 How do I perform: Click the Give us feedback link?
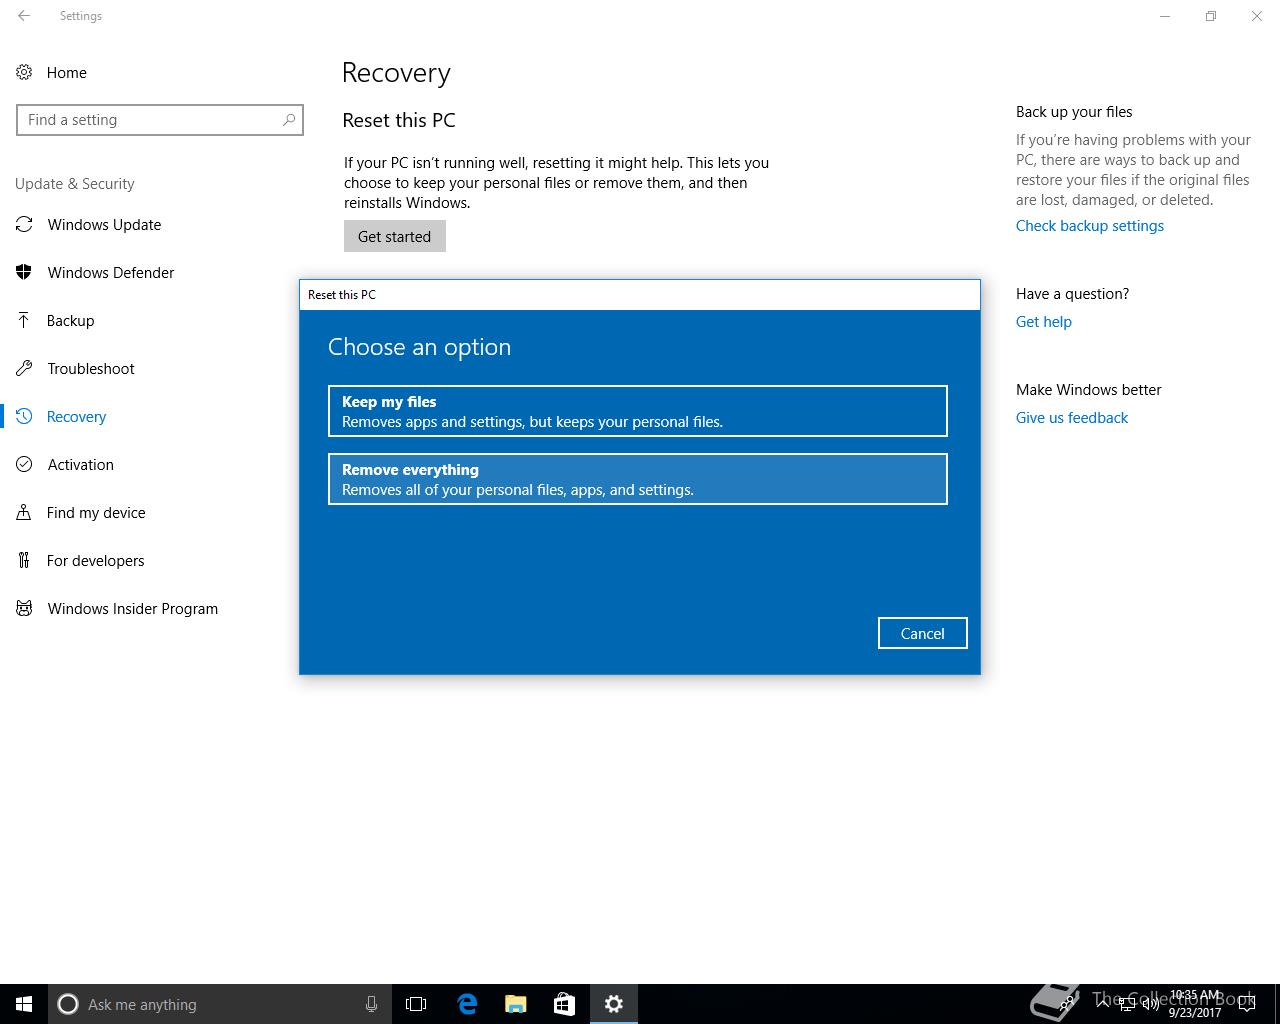[x=1072, y=418]
